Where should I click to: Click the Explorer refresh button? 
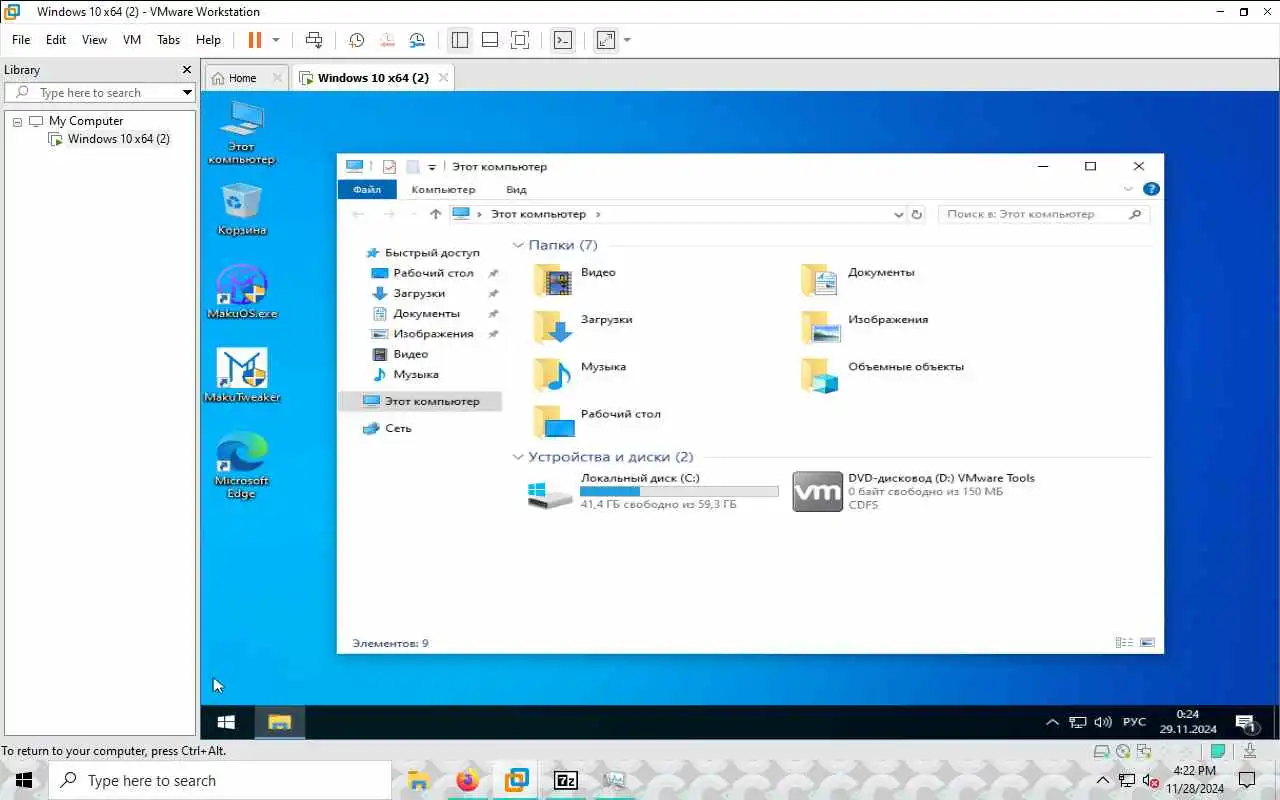click(x=917, y=214)
